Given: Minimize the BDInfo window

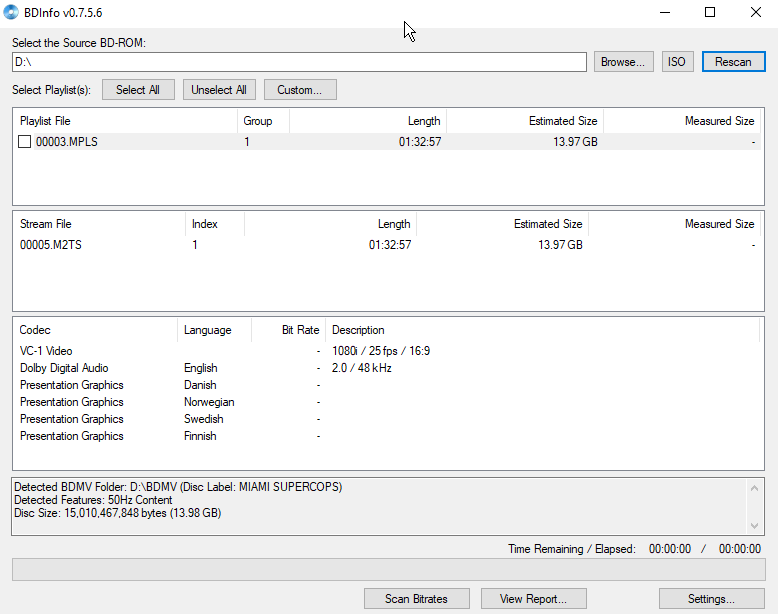Looking at the screenshot, I should click(x=665, y=12).
